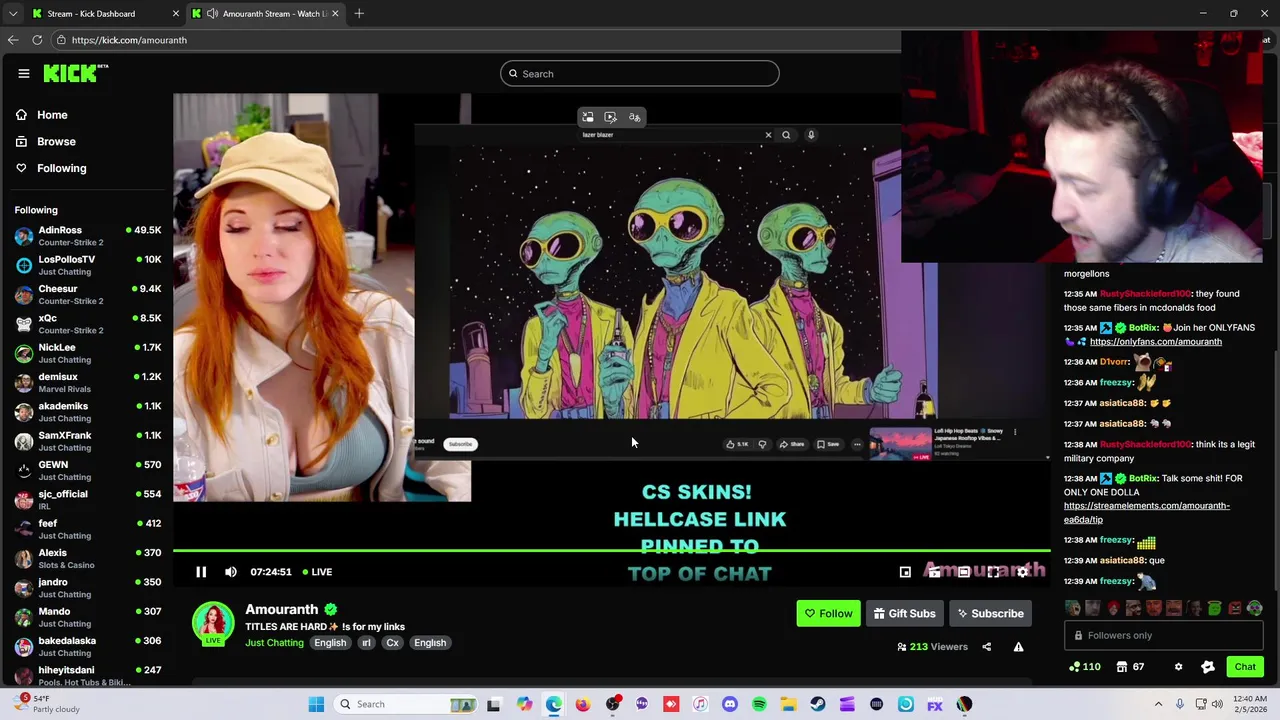1280x720 pixels.
Task: Open feef channel in Following list
Action: tap(88, 529)
